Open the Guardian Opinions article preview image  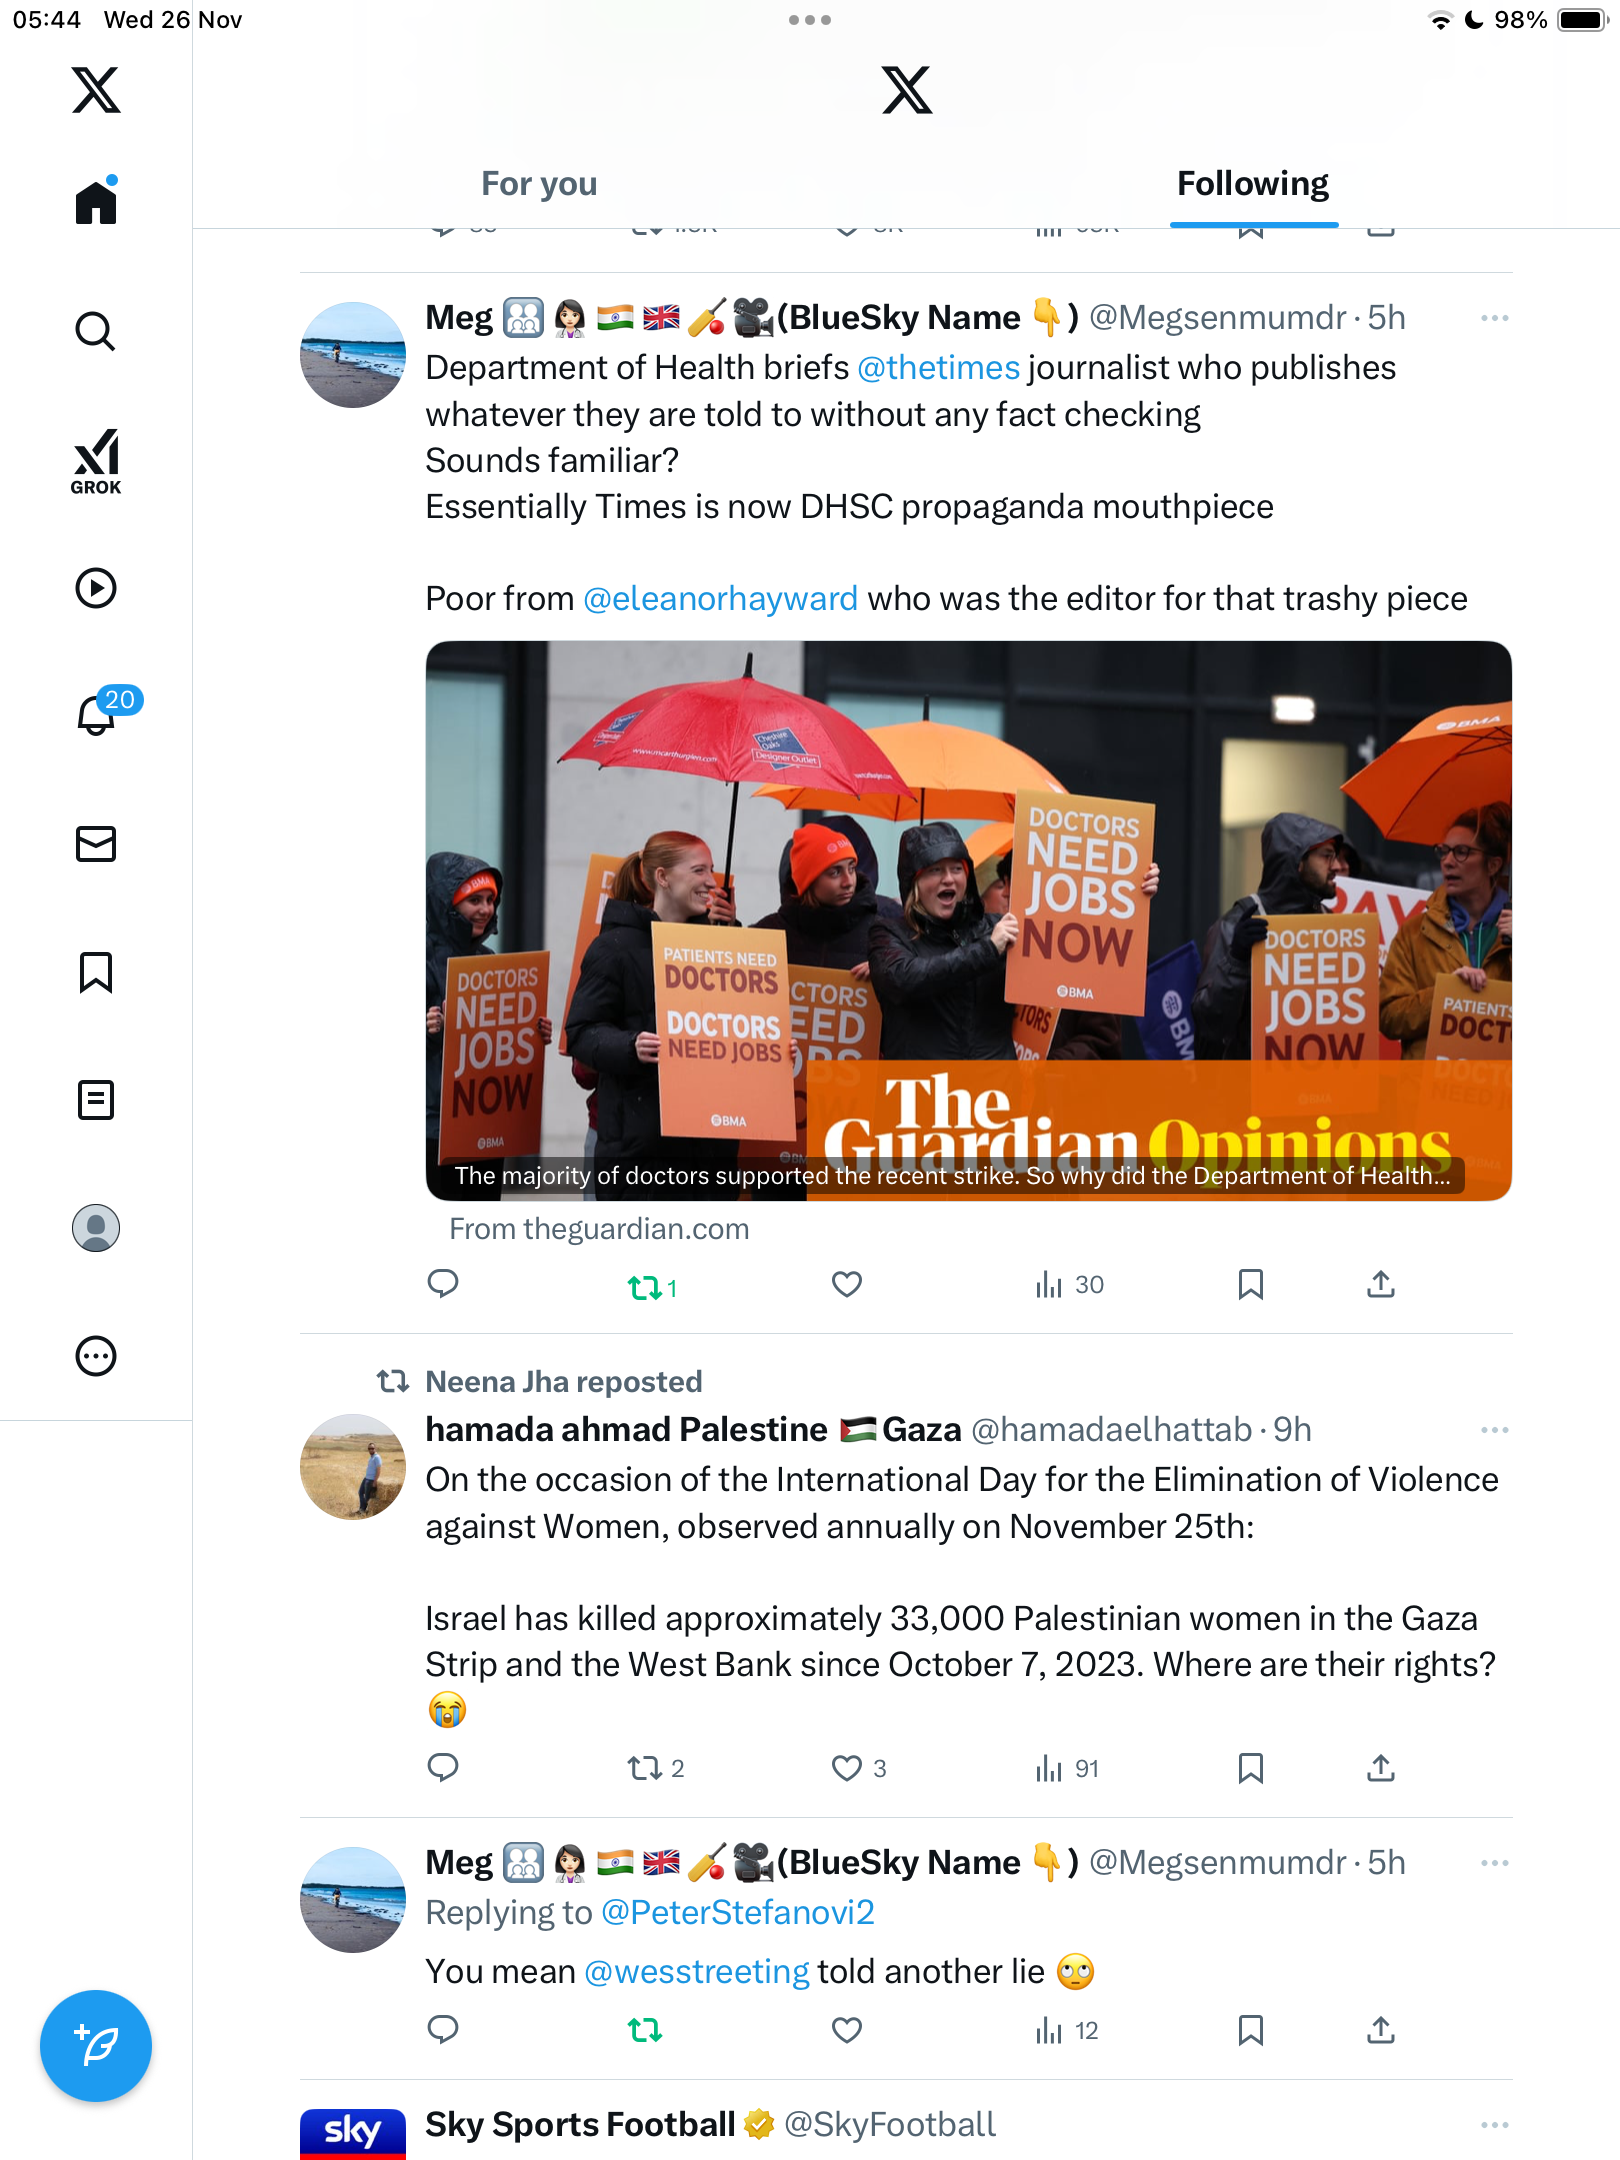tap(968, 921)
